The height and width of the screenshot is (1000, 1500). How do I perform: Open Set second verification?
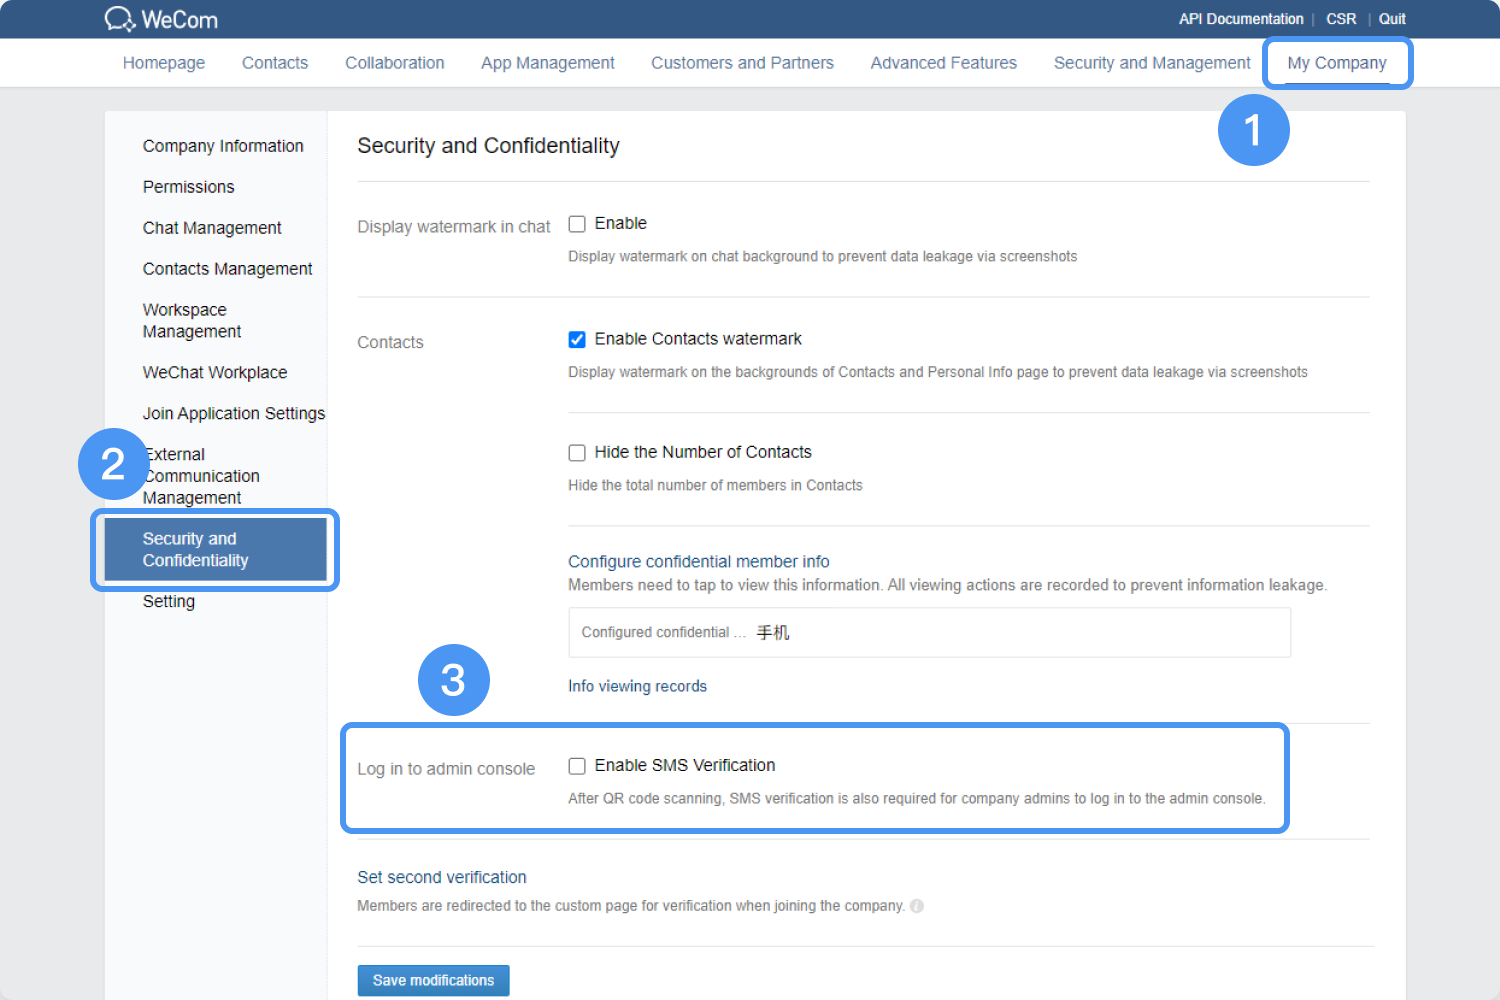pos(442,877)
